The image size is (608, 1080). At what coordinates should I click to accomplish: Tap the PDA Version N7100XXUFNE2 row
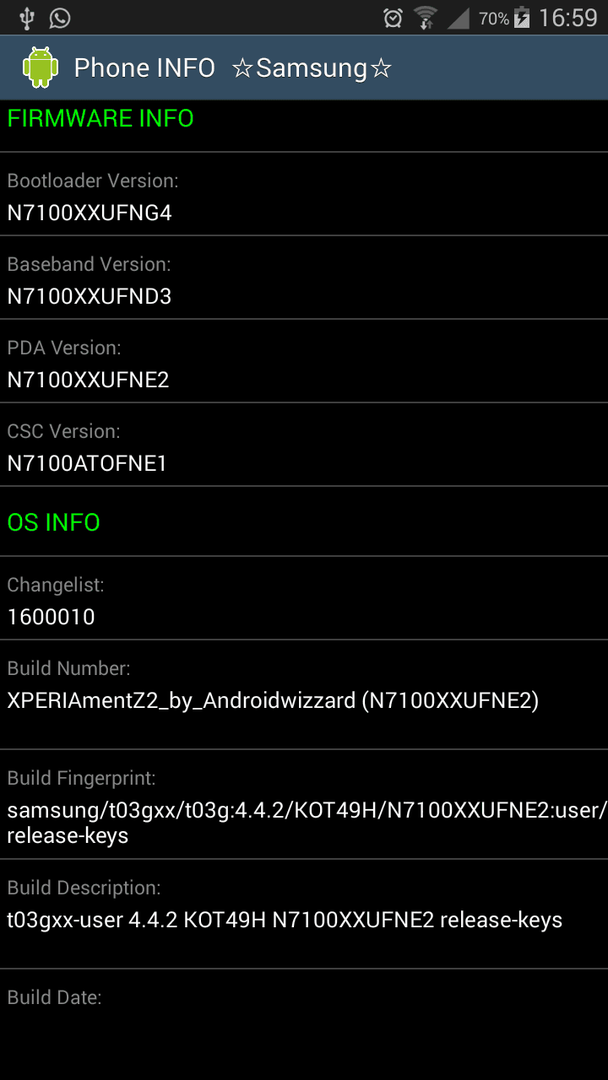point(304,361)
